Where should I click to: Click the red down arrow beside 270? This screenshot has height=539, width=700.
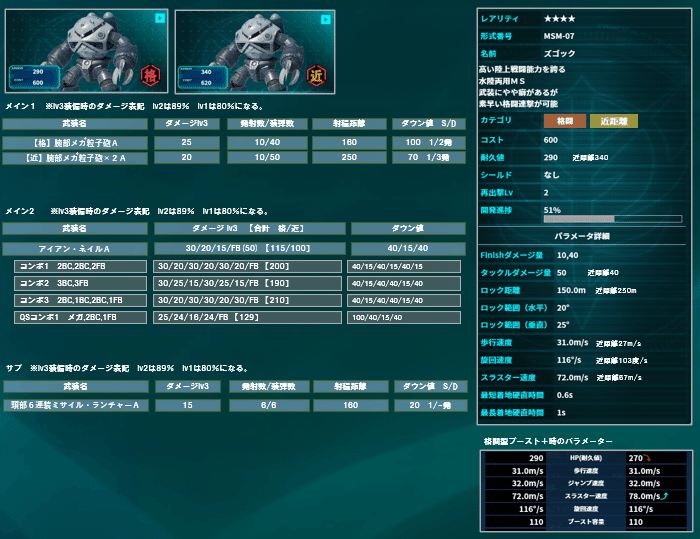point(647,458)
